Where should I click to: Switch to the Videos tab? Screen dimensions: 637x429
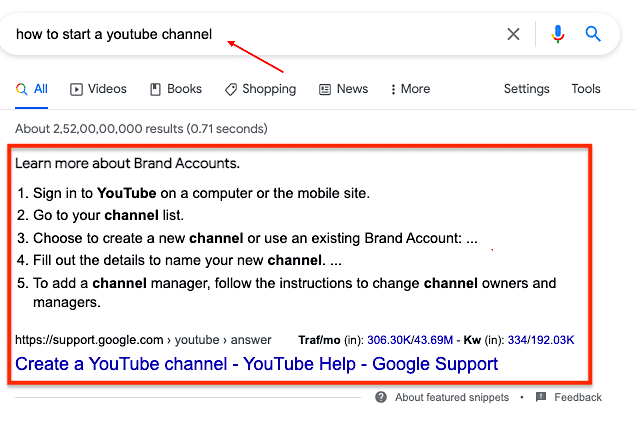pyautogui.click(x=98, y=89)
